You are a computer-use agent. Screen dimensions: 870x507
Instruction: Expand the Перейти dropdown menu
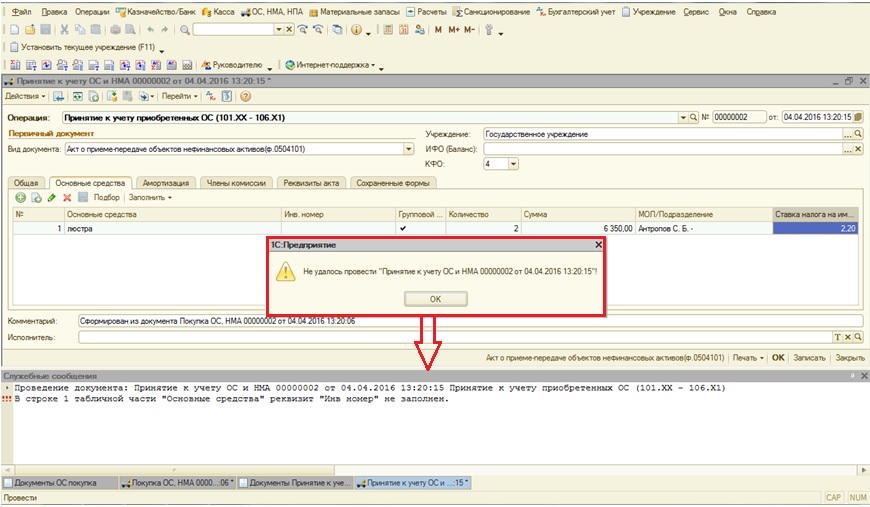point(179,96)
